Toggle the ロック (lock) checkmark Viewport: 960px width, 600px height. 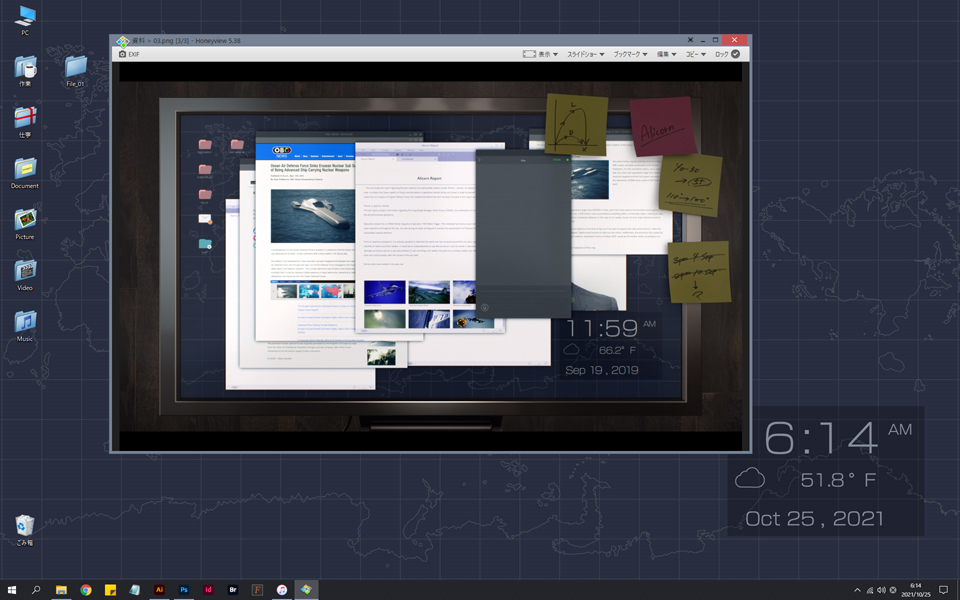point(735,54)
